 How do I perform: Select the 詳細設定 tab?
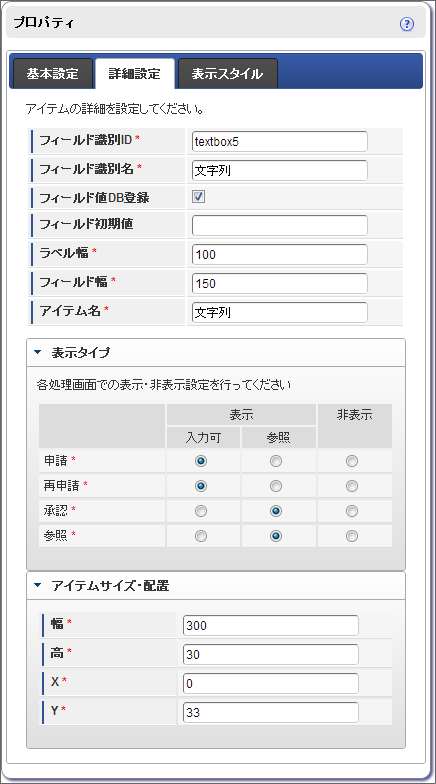(135, 74)
